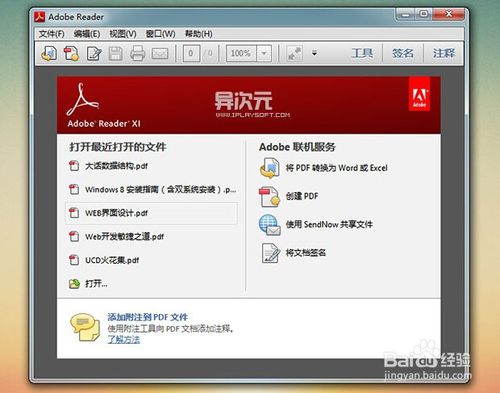Open the 注释 panel

444,53
